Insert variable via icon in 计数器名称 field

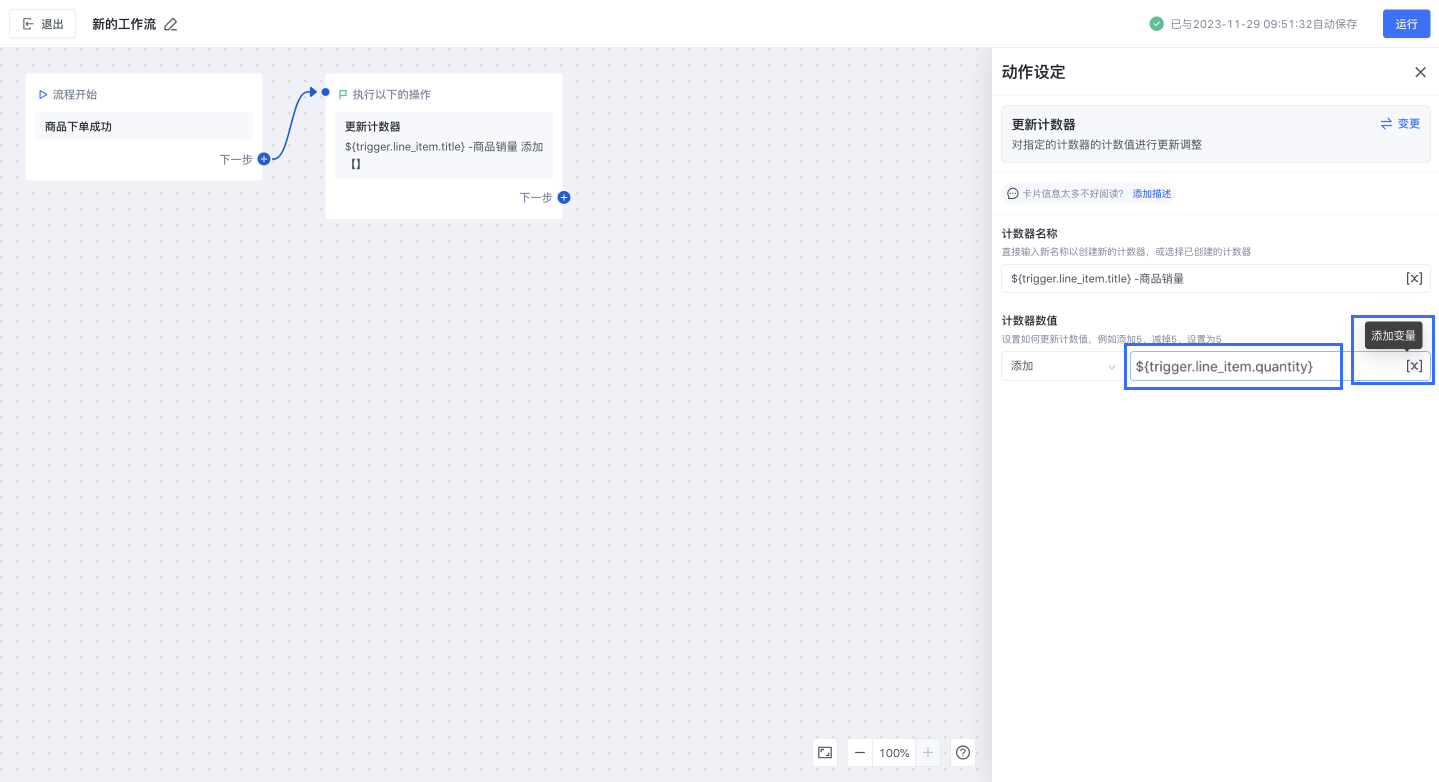coord(1414,279)
